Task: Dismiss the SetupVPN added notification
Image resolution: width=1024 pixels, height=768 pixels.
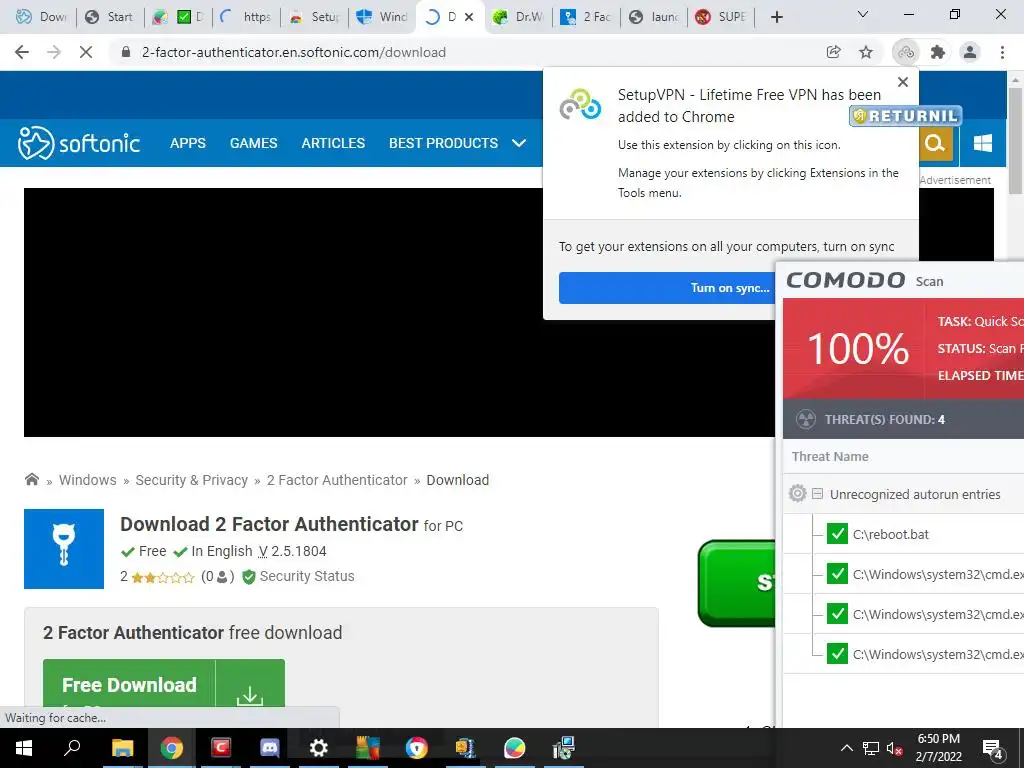Action: tap(903, 82)
